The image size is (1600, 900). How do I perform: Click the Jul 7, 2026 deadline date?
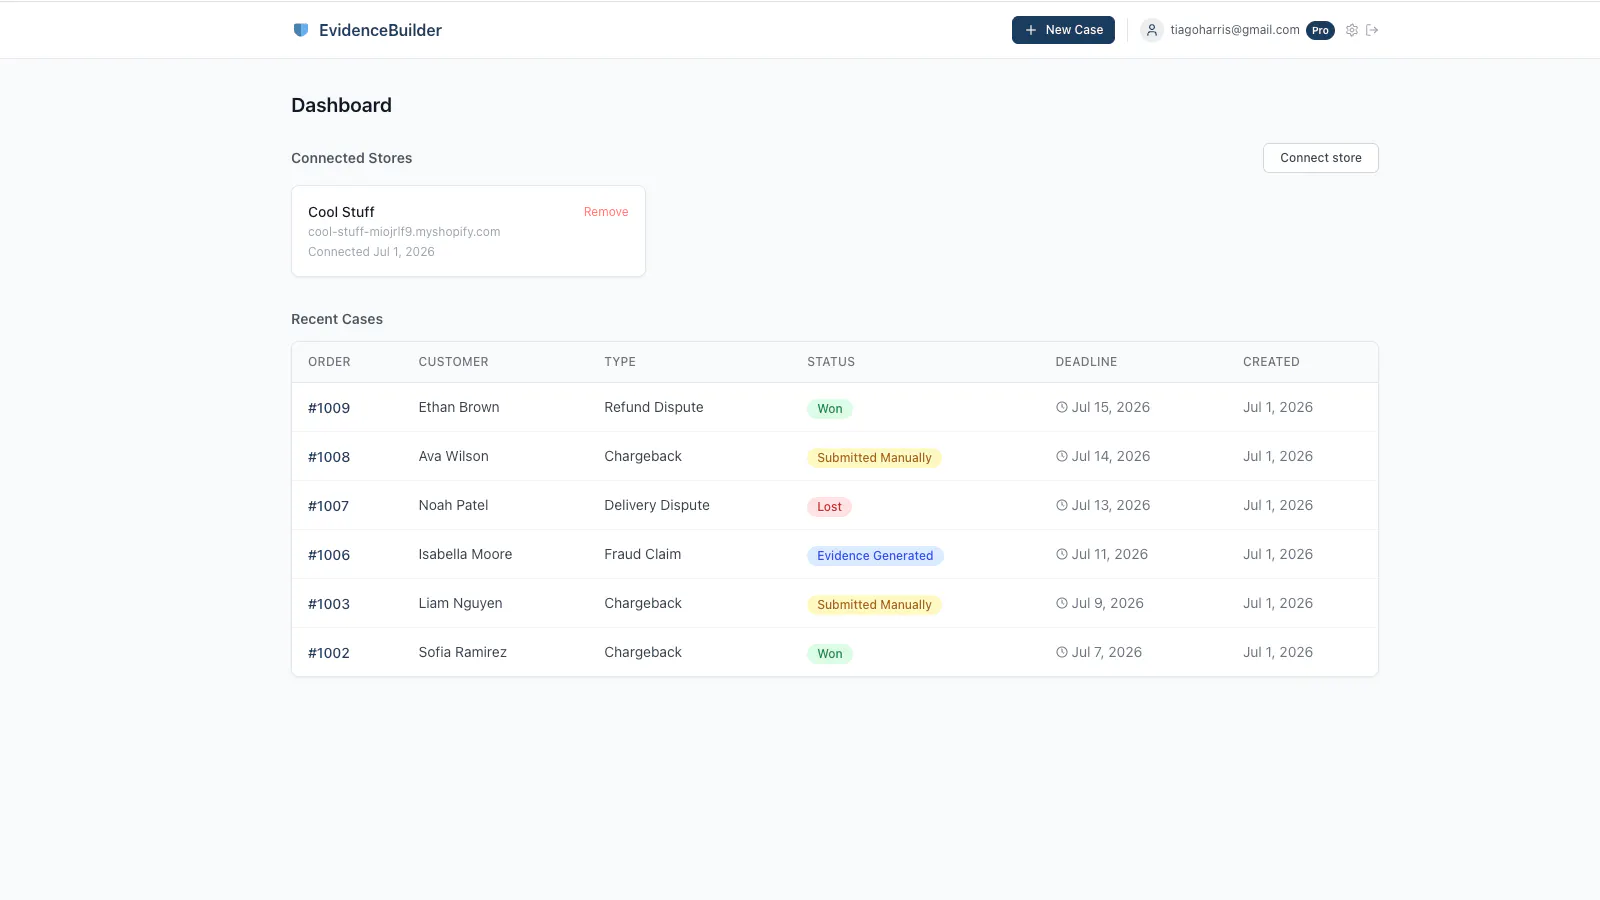1107,652
